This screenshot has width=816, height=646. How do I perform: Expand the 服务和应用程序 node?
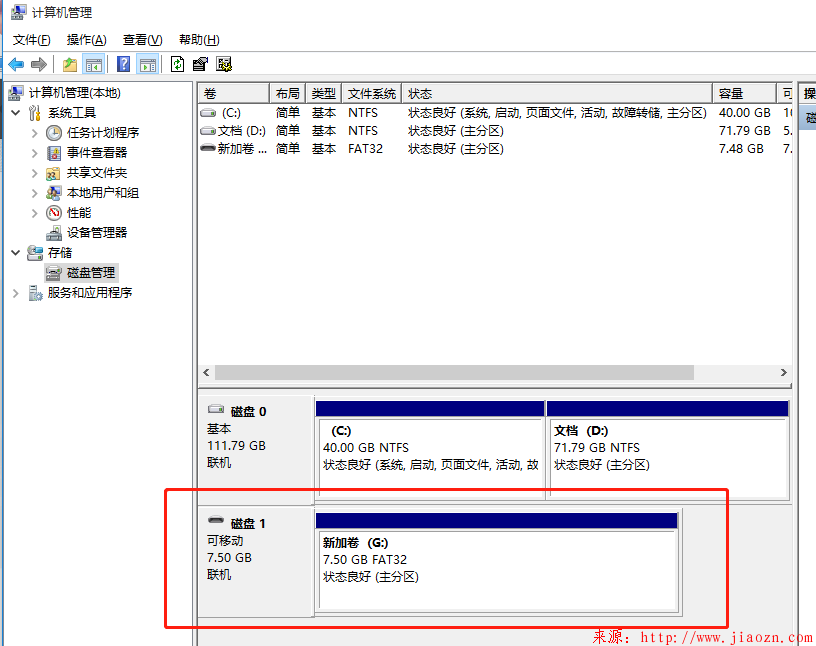click(16, 293)
